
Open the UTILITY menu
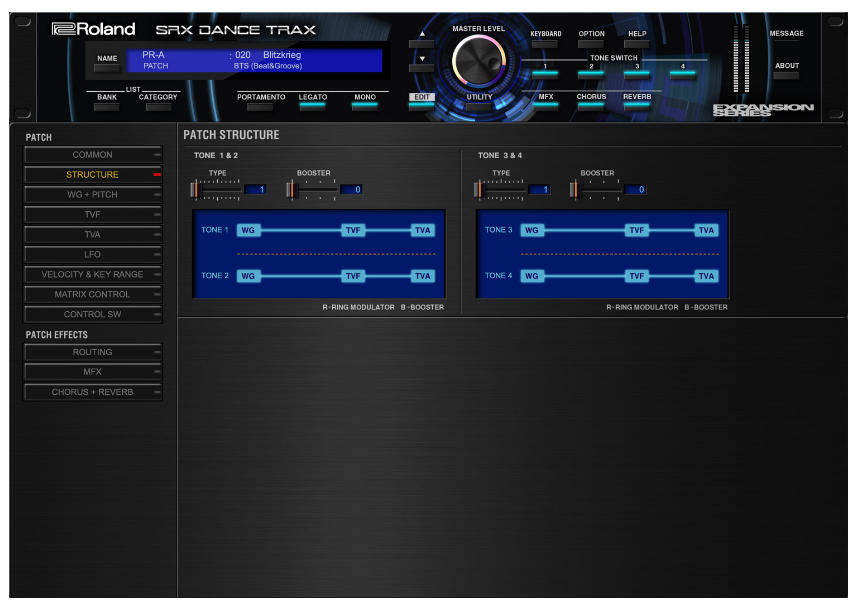click(x=479, y=107)
